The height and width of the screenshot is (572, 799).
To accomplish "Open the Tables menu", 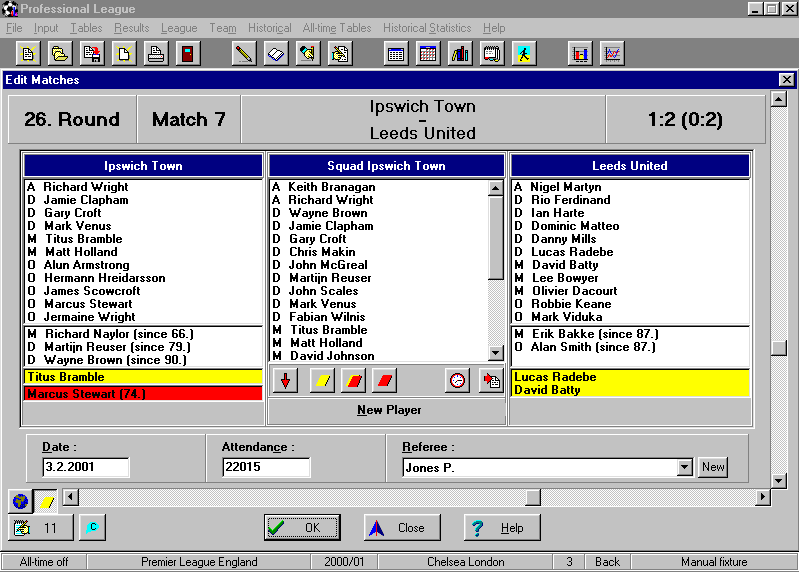I will (86, 28).
